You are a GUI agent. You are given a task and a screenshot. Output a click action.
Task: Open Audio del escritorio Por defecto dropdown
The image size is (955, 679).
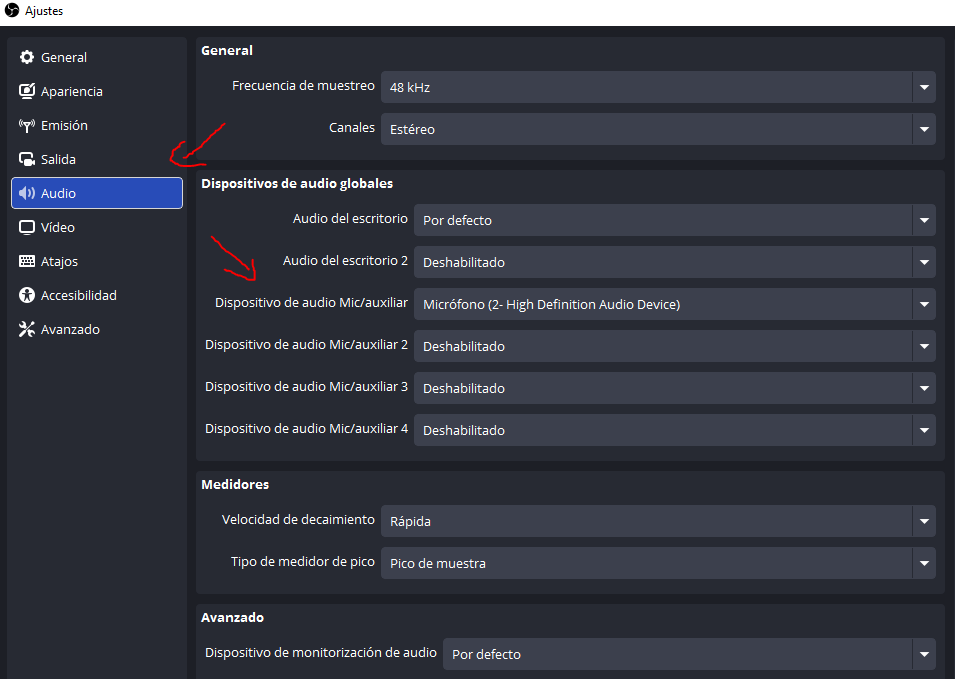click(675, 220)
